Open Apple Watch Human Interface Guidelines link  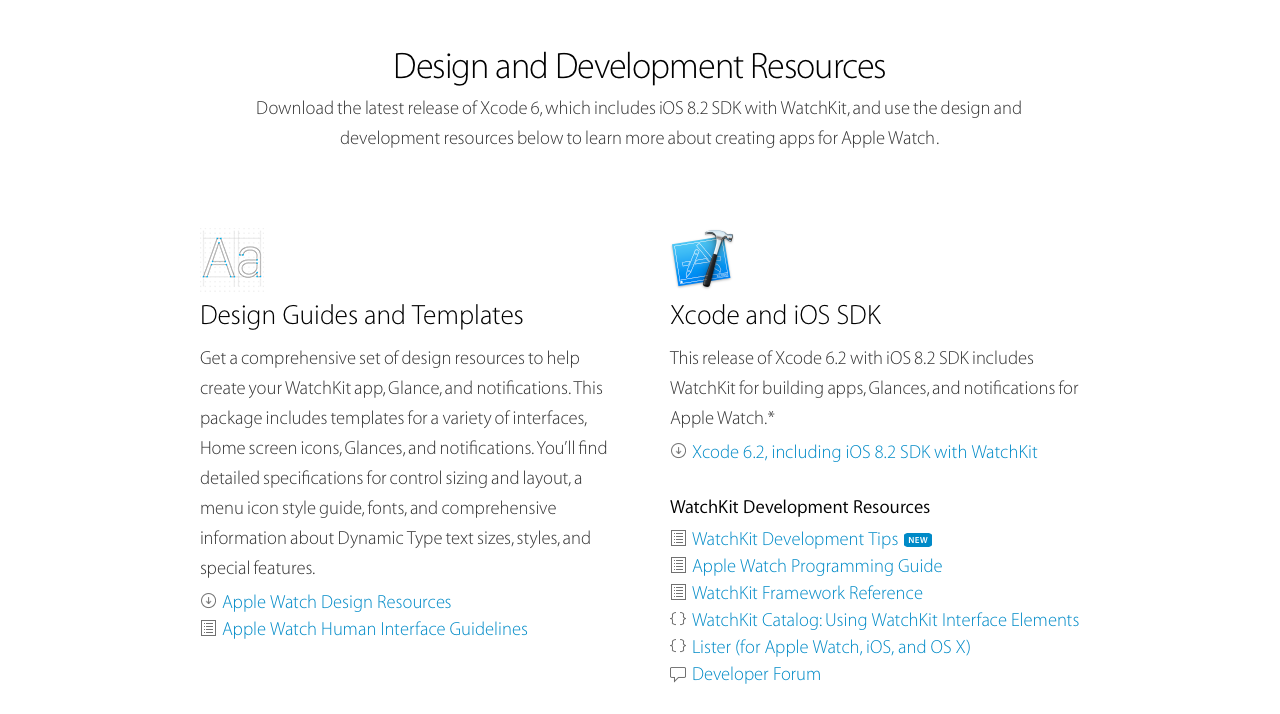[375, 629]
